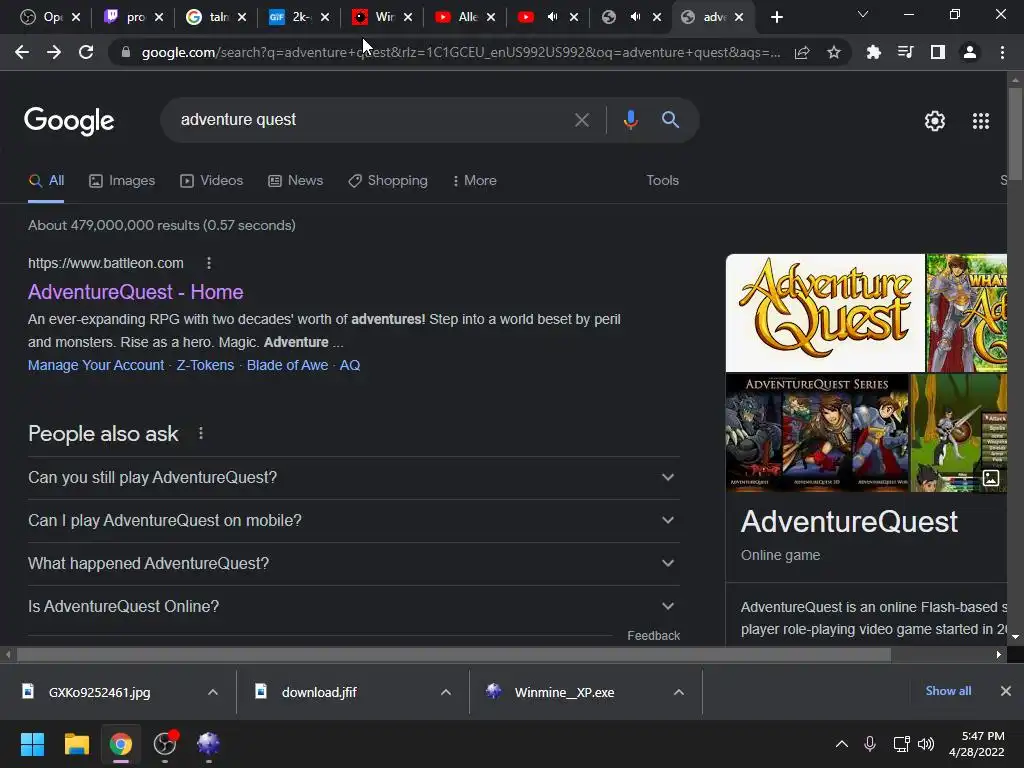The image size is (1024, 768).
Task: Open the Google apps grid
Action: click(981, 121)
